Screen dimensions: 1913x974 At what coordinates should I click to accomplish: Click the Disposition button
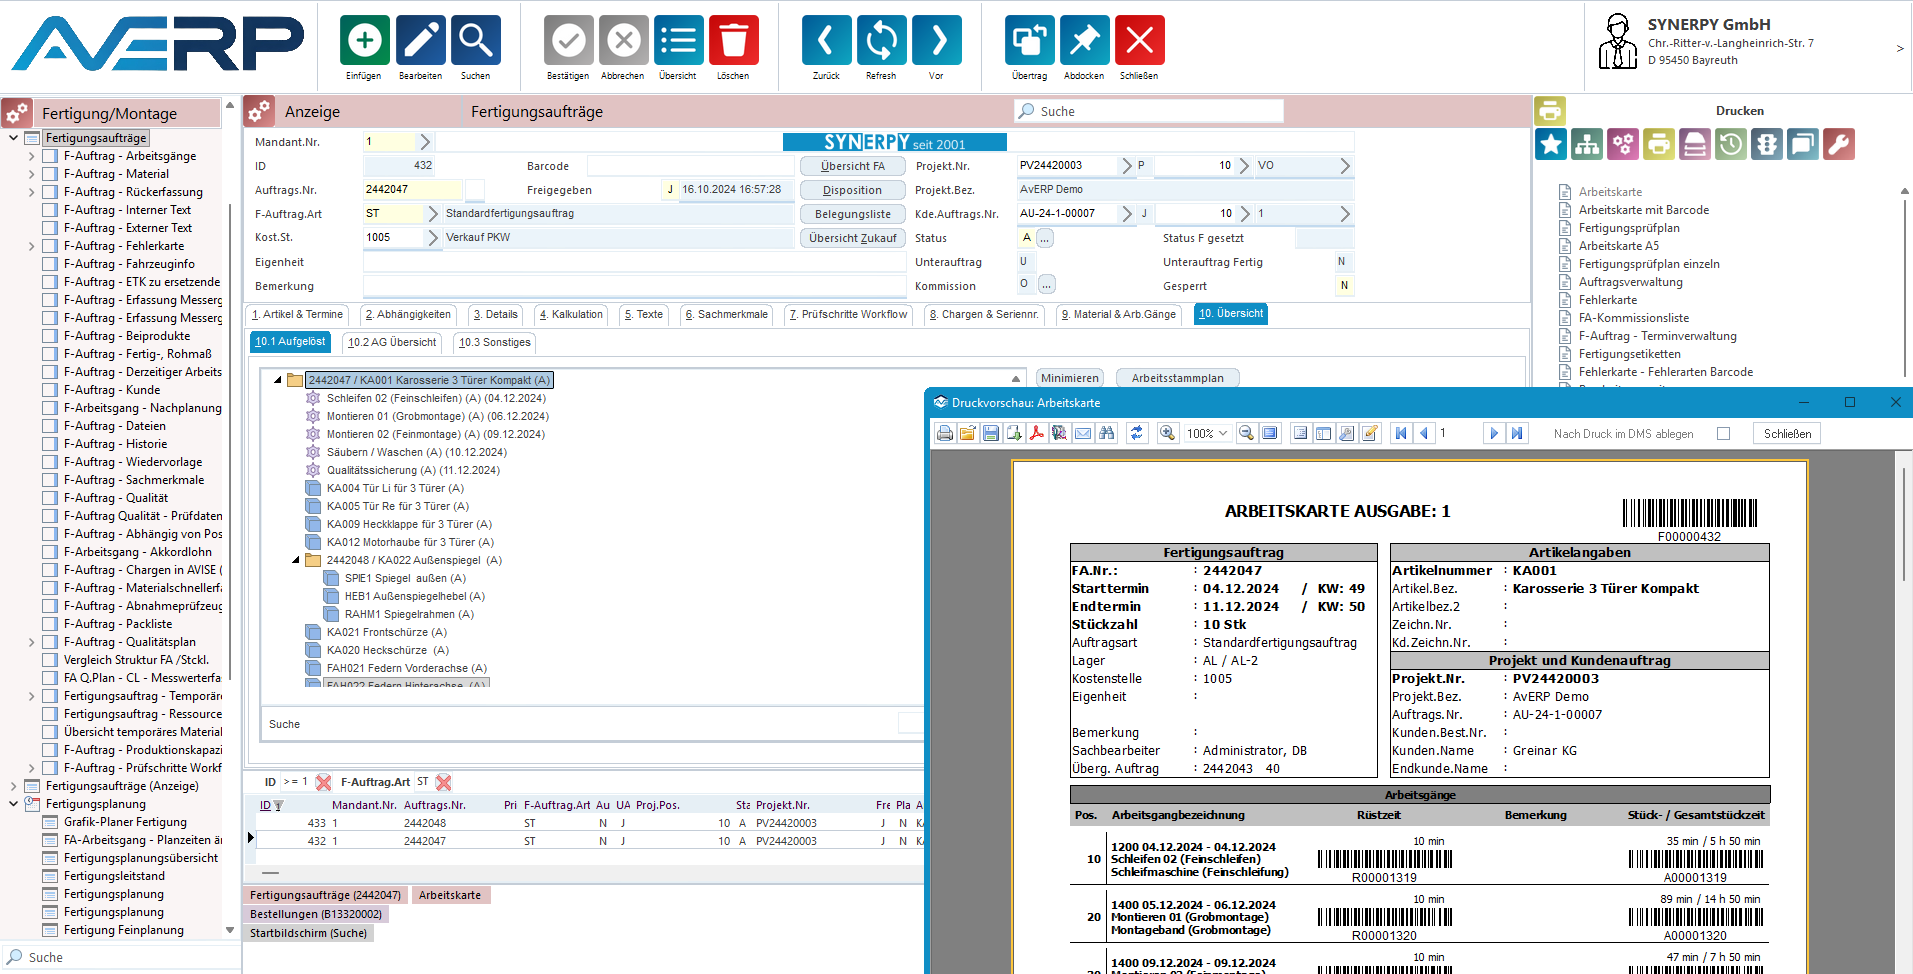[x=852, y=190]
